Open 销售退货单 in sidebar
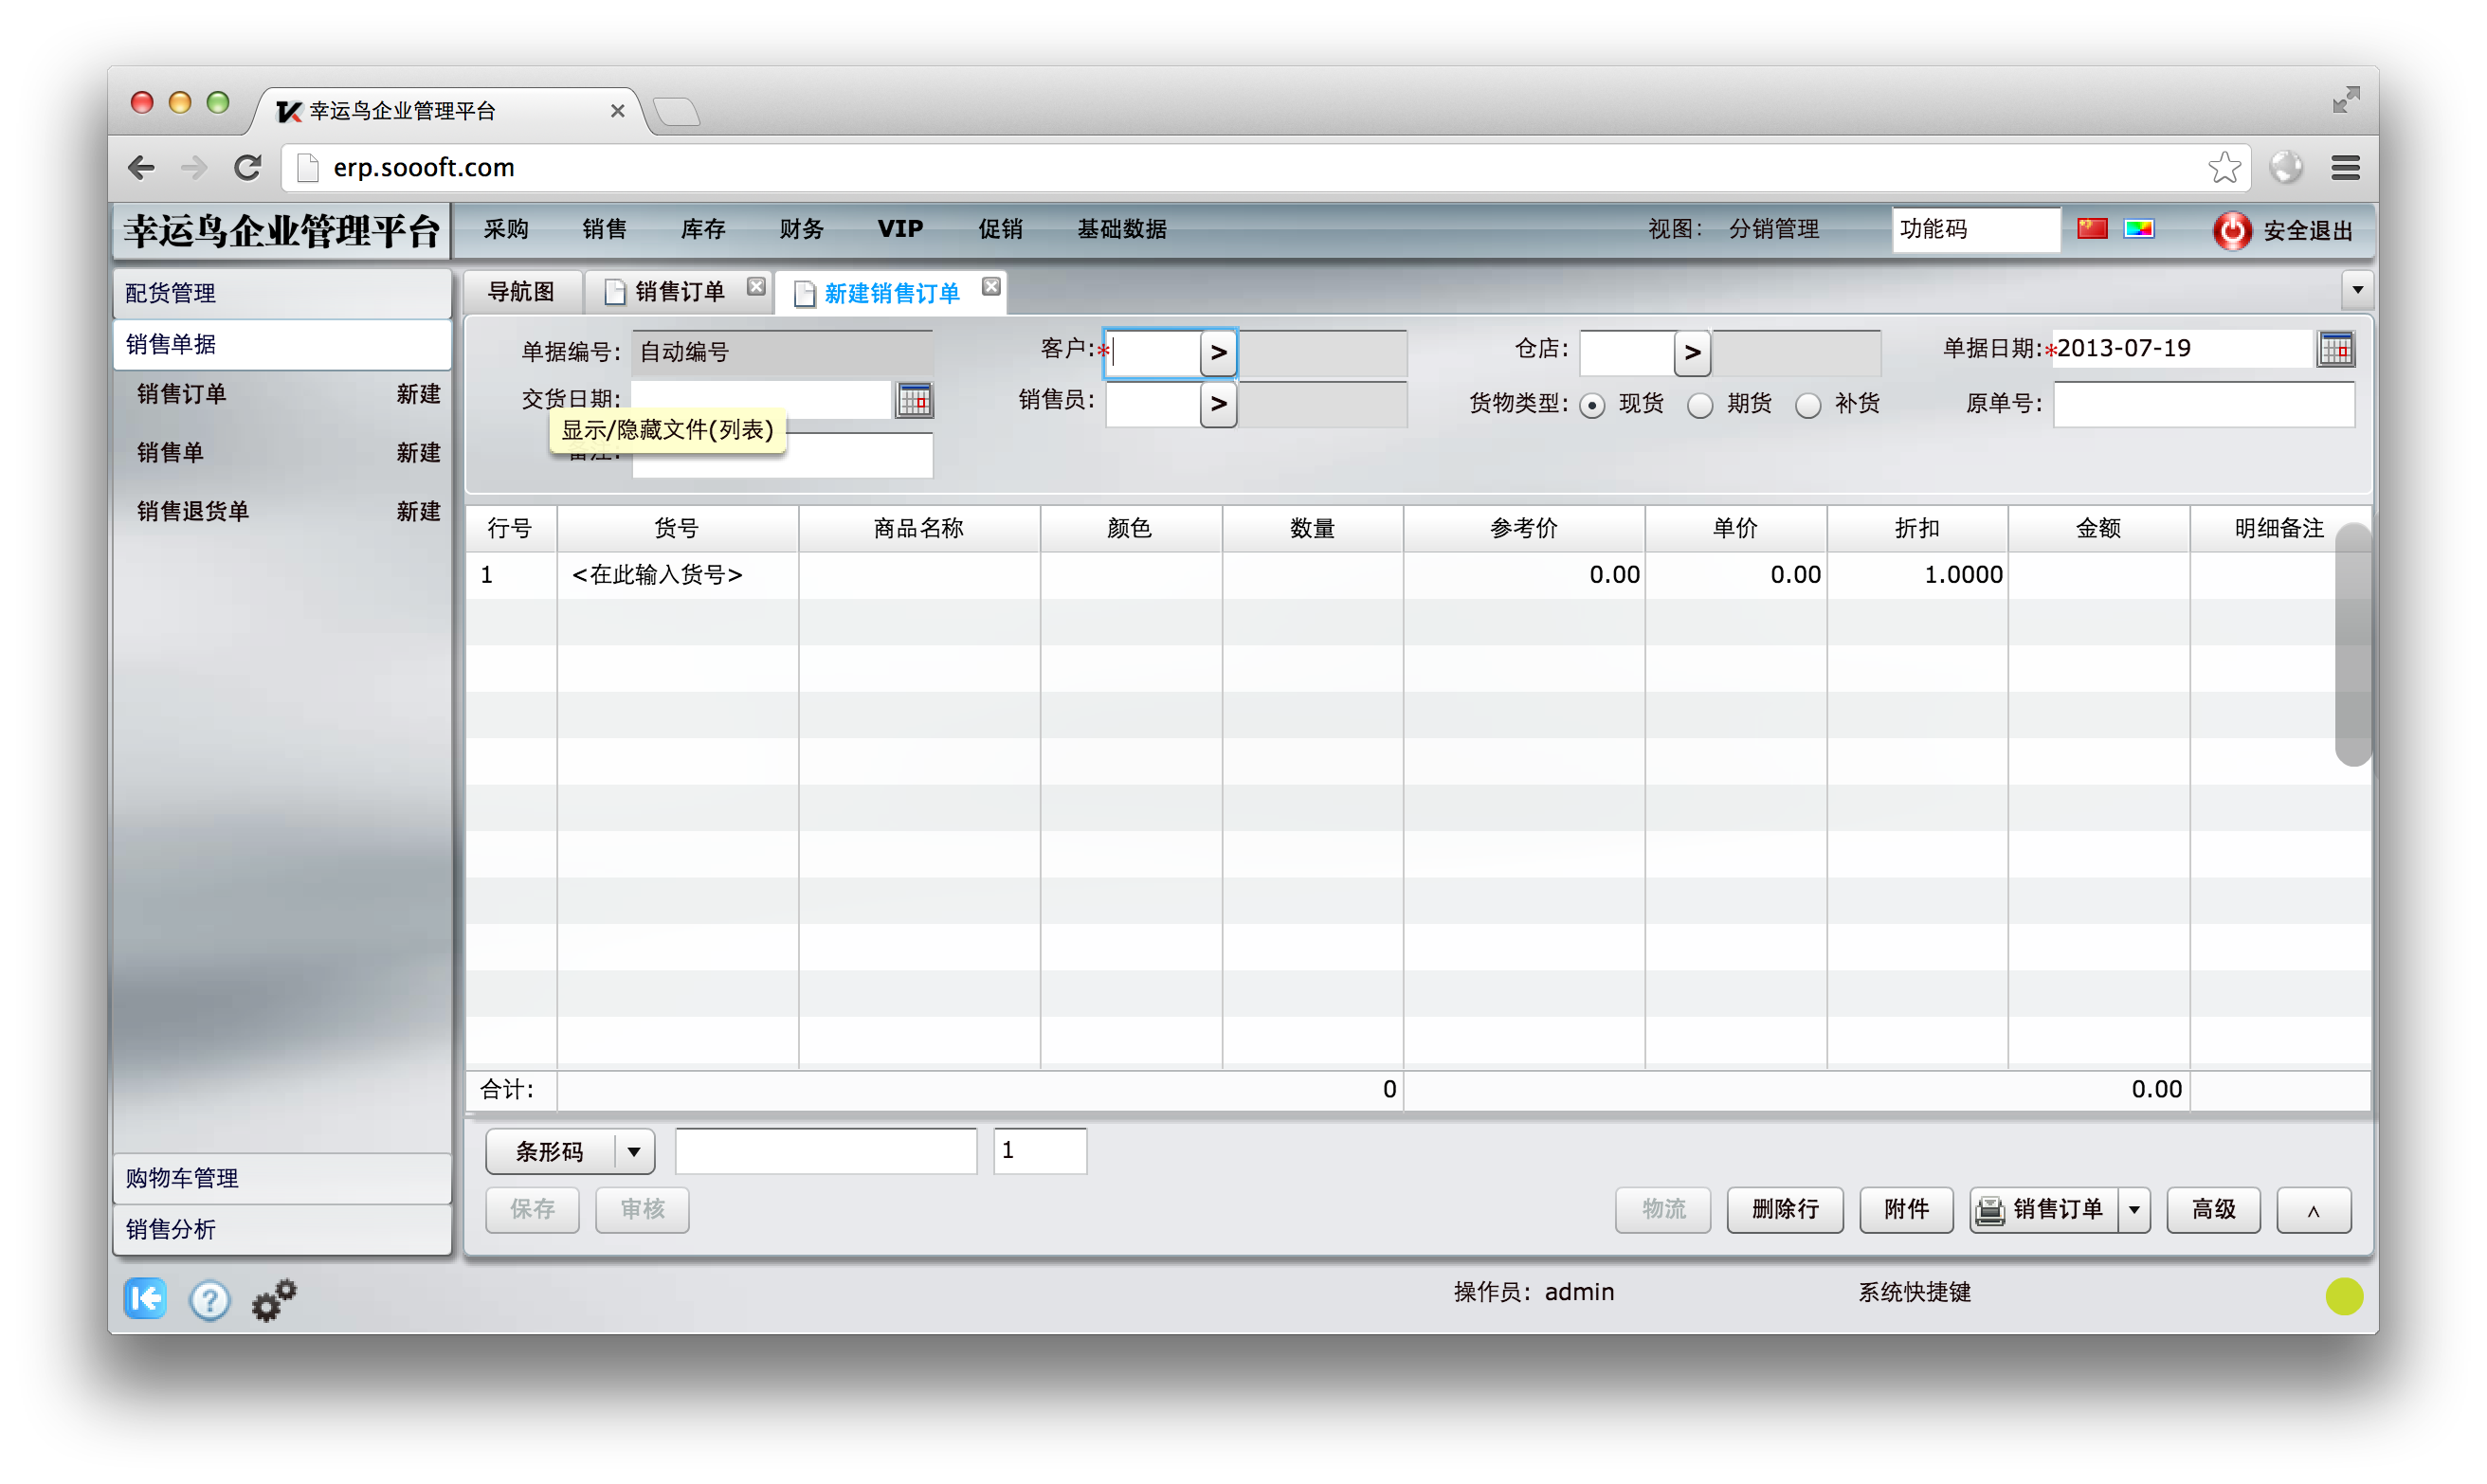This screenshot has width=2487, height=1484. tap(193, 512)
